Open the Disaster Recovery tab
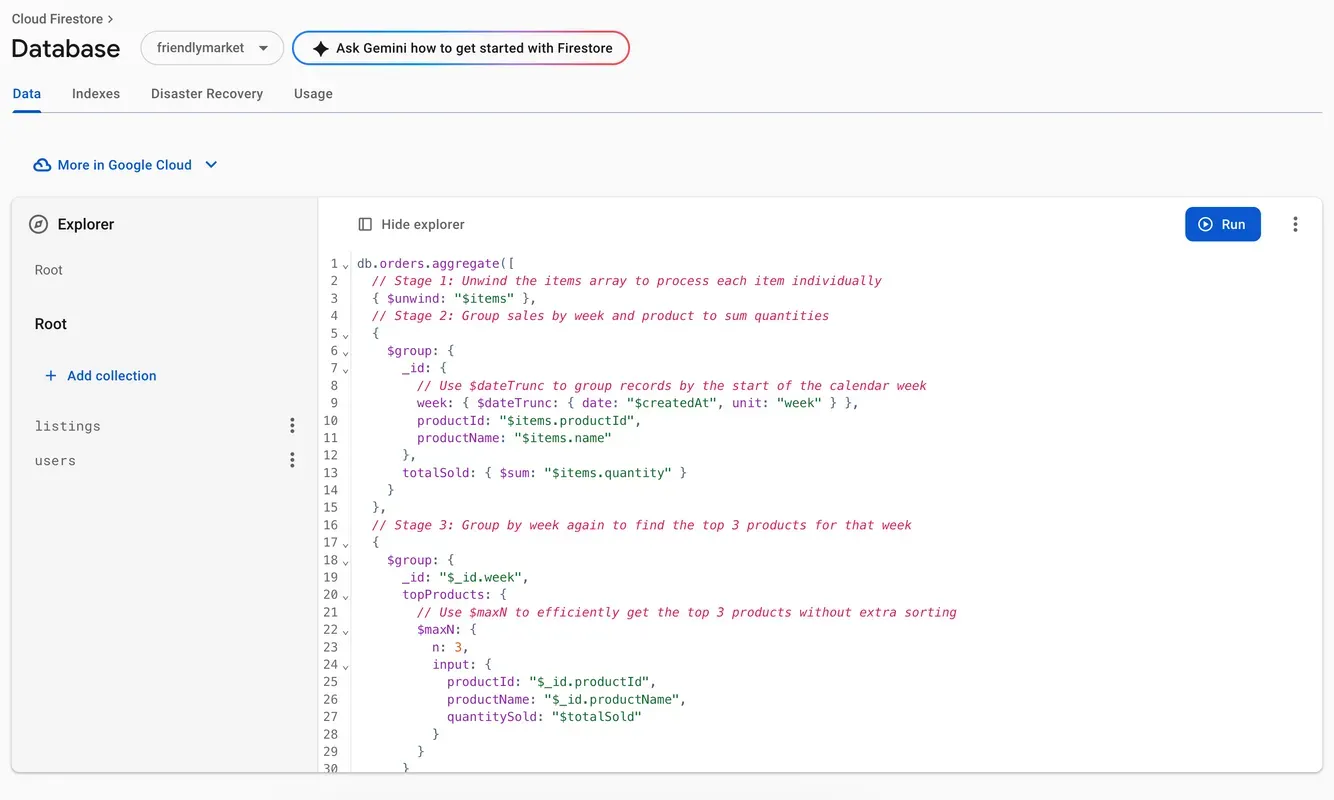Image resolution: width=1334 pixels, height=800 pixels. 207,93
